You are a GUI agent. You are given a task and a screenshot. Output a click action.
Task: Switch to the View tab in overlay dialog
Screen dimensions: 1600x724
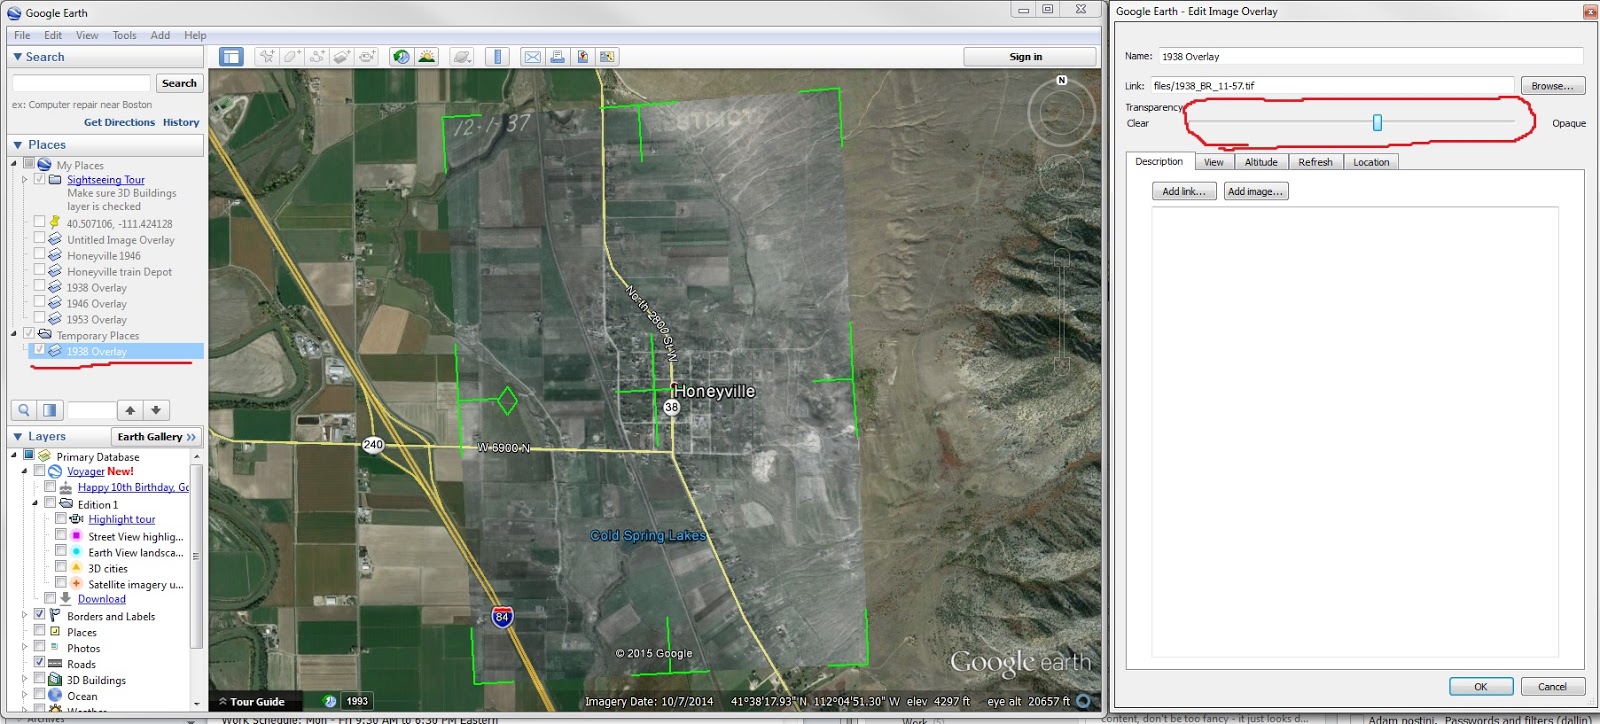click(1213, 162)
